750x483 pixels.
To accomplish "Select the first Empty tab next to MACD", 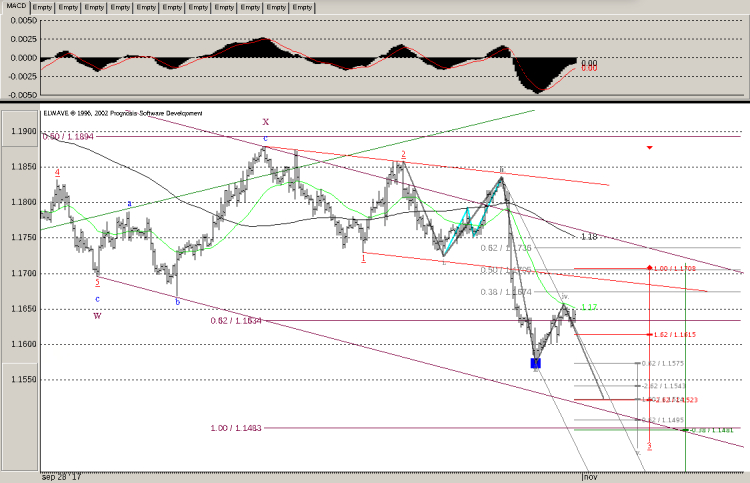I will [41, 6].
